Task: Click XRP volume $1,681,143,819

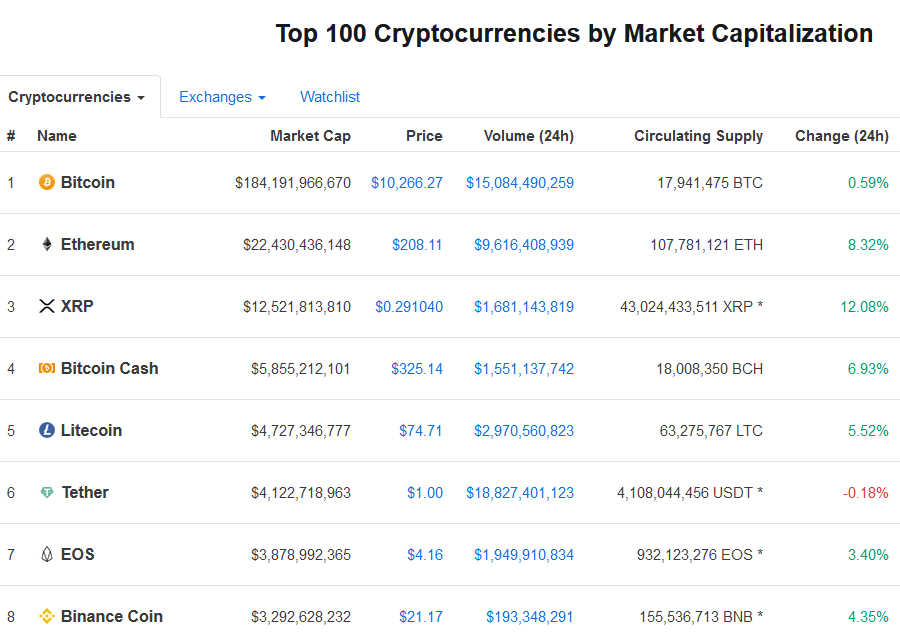Action: pyautogui.click(x=524, y=307)
